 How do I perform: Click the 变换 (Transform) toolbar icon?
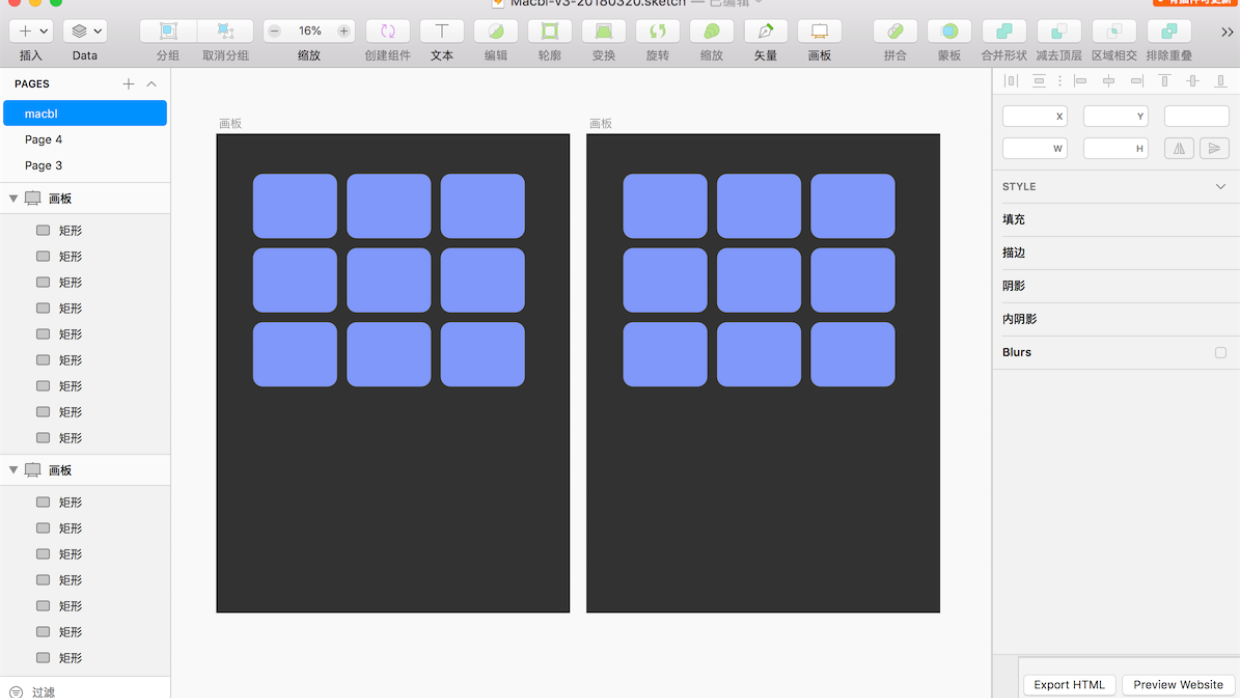click(604, 31)
